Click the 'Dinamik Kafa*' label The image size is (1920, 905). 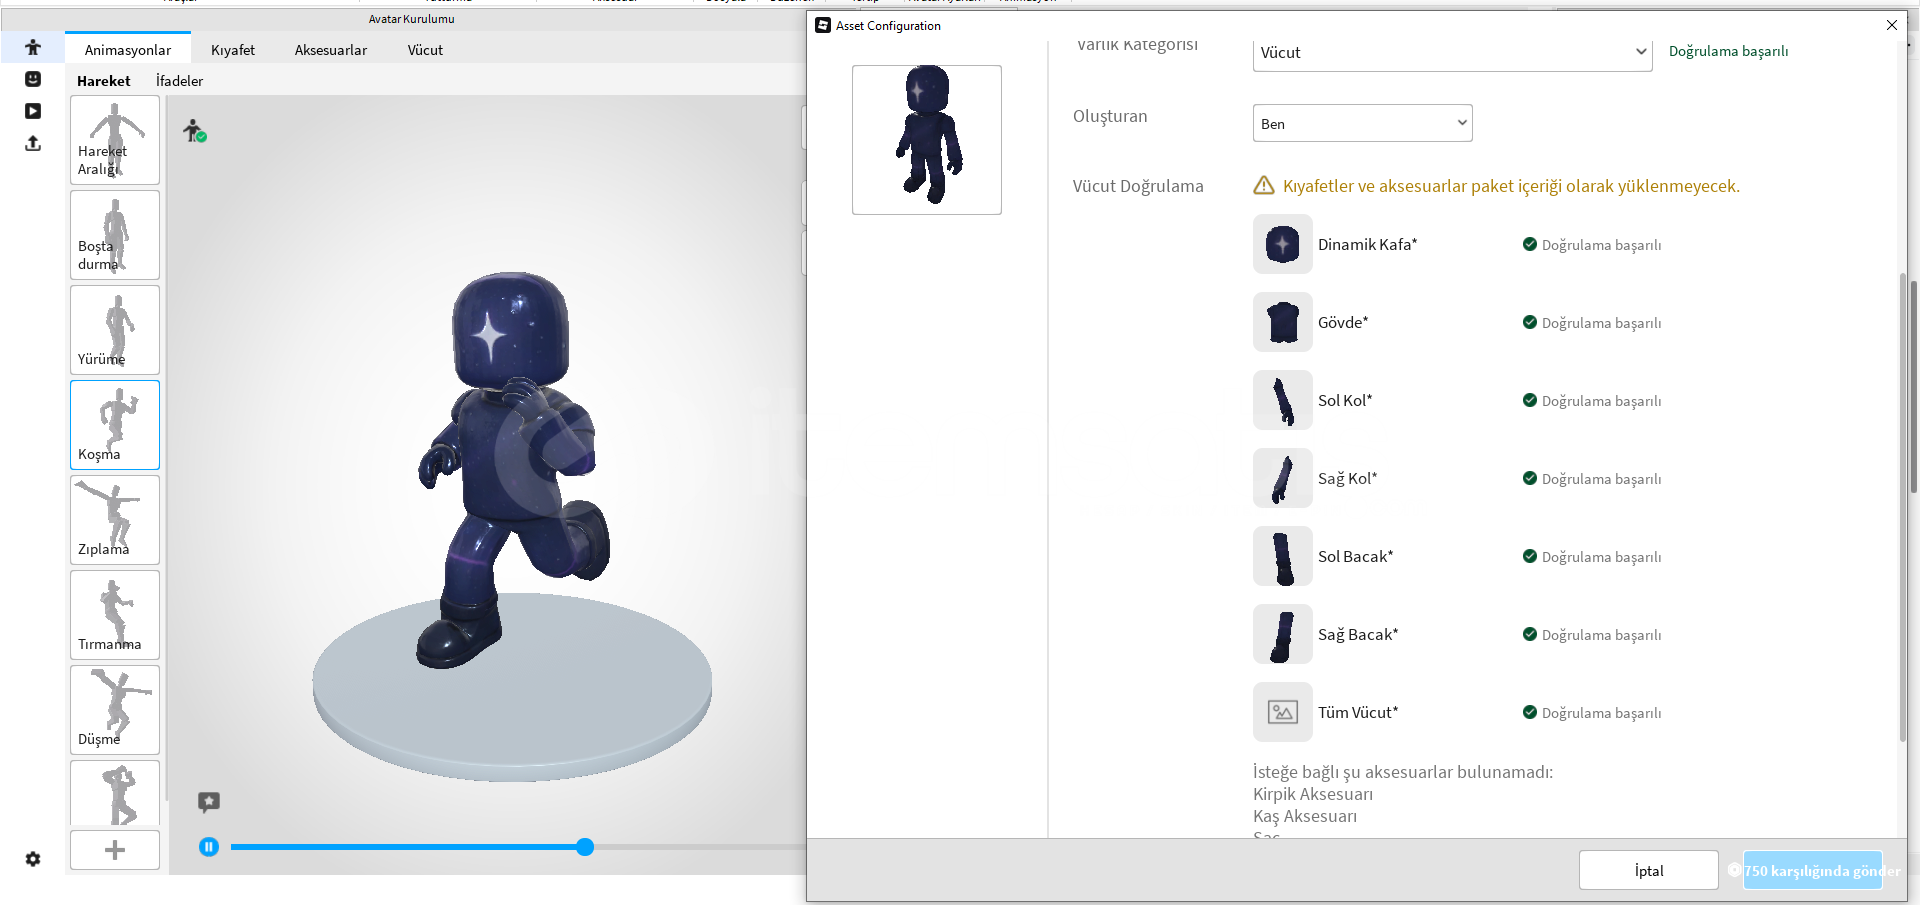tap(1368, 244)
